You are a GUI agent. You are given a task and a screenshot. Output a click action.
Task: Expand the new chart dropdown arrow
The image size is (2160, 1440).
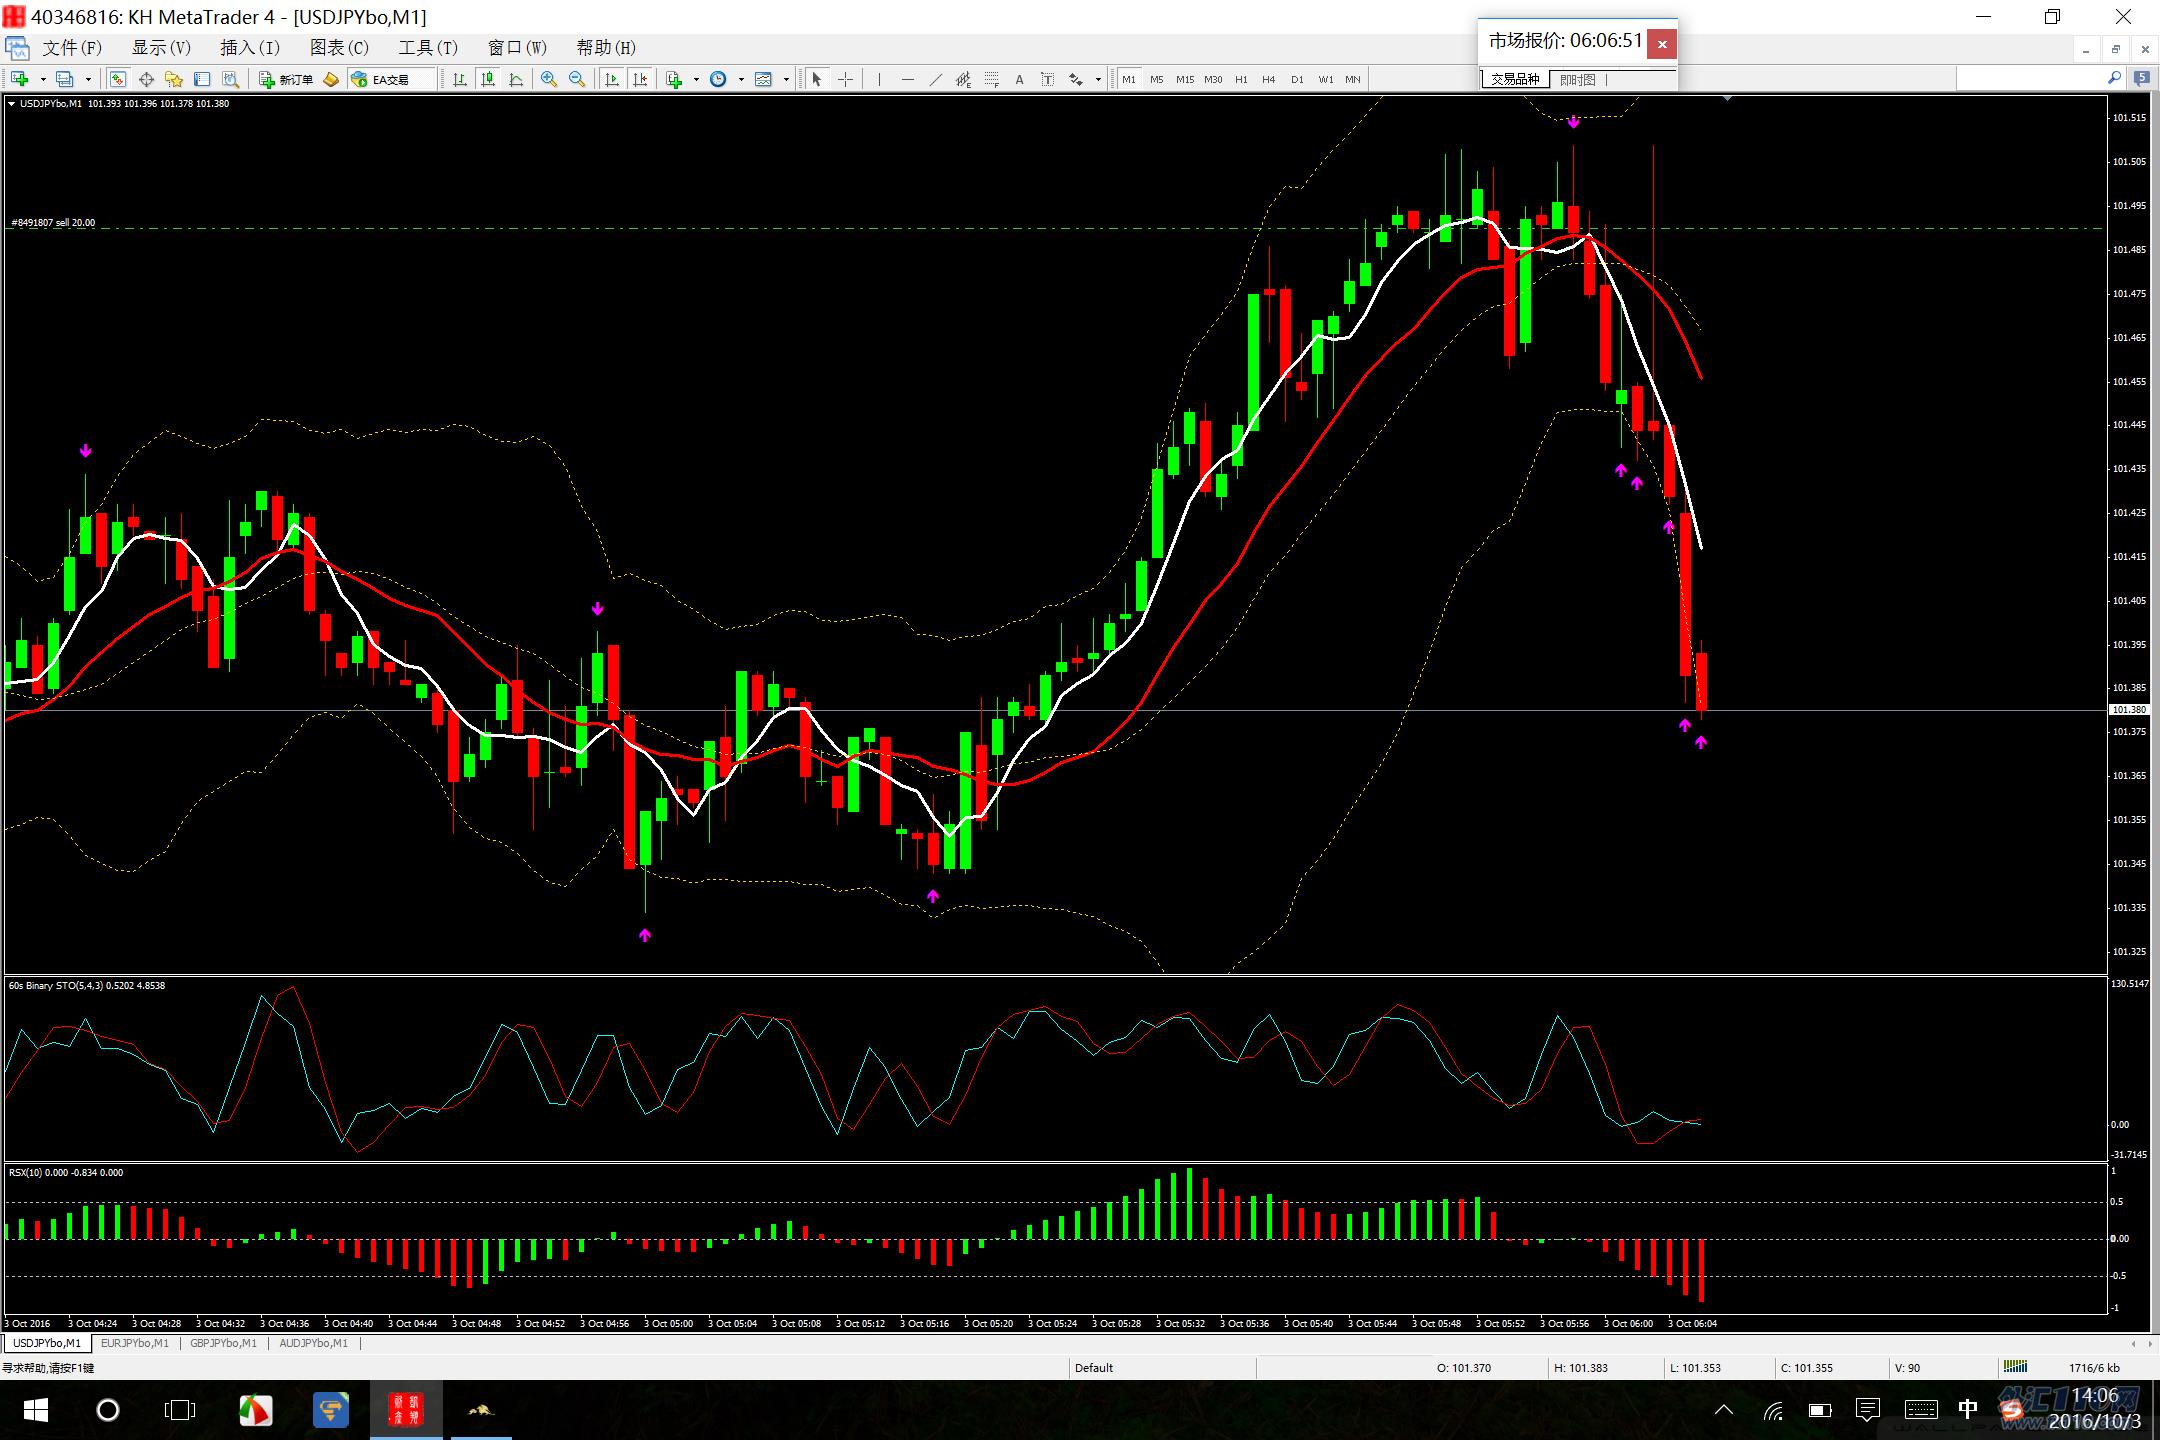coord(43,79)
